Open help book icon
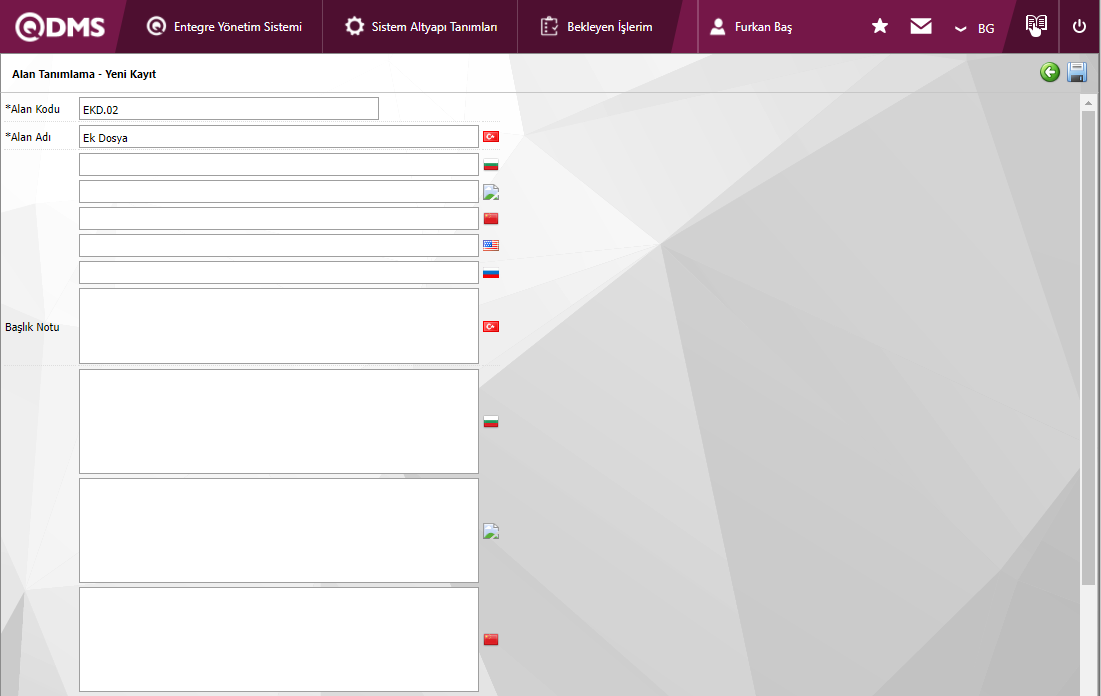This screenshot has height=696, width=1101. 1036,25
